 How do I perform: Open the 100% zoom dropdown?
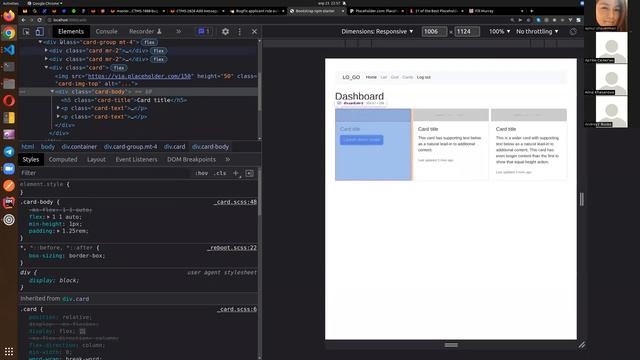500,31
